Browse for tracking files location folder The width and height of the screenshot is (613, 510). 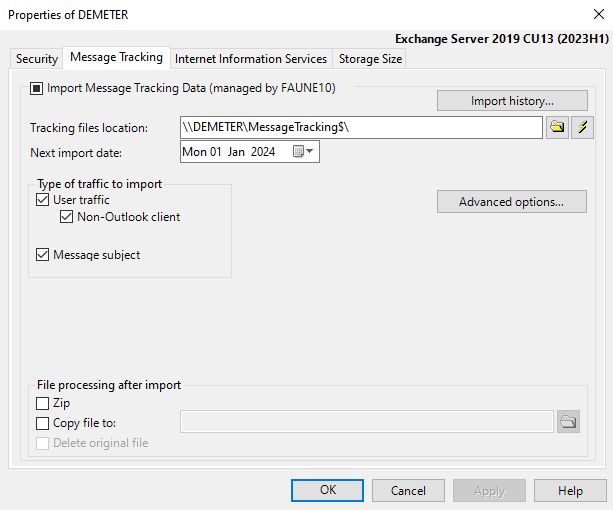[557, 127]
